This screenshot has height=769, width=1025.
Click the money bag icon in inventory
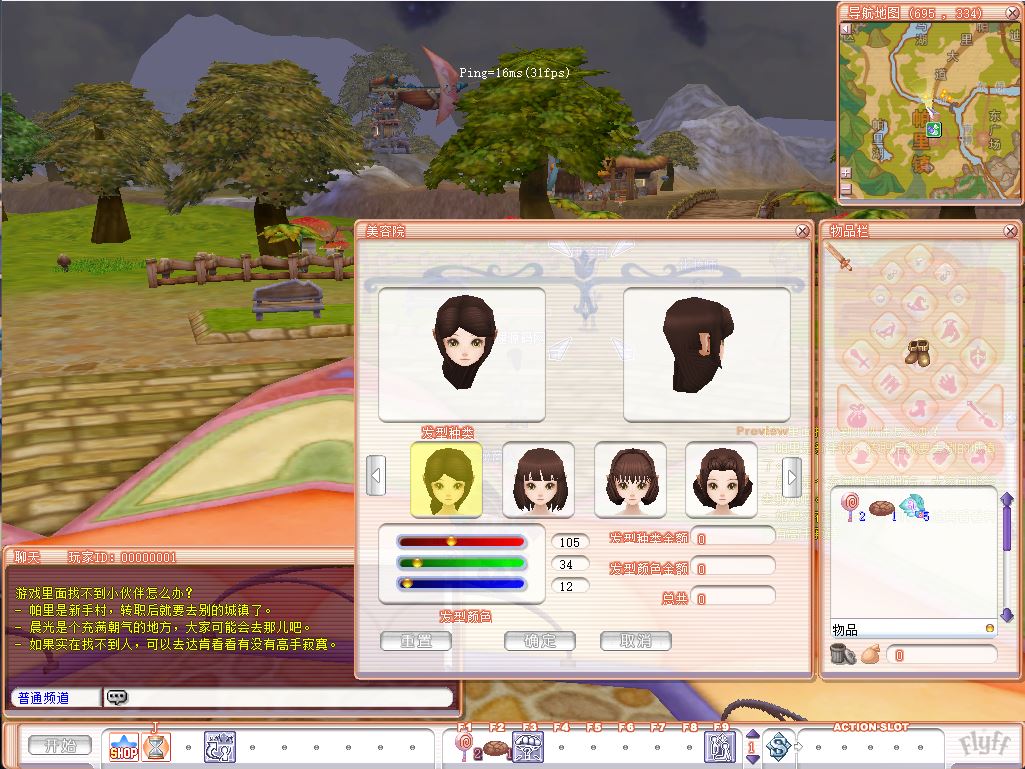pos(869,655)
